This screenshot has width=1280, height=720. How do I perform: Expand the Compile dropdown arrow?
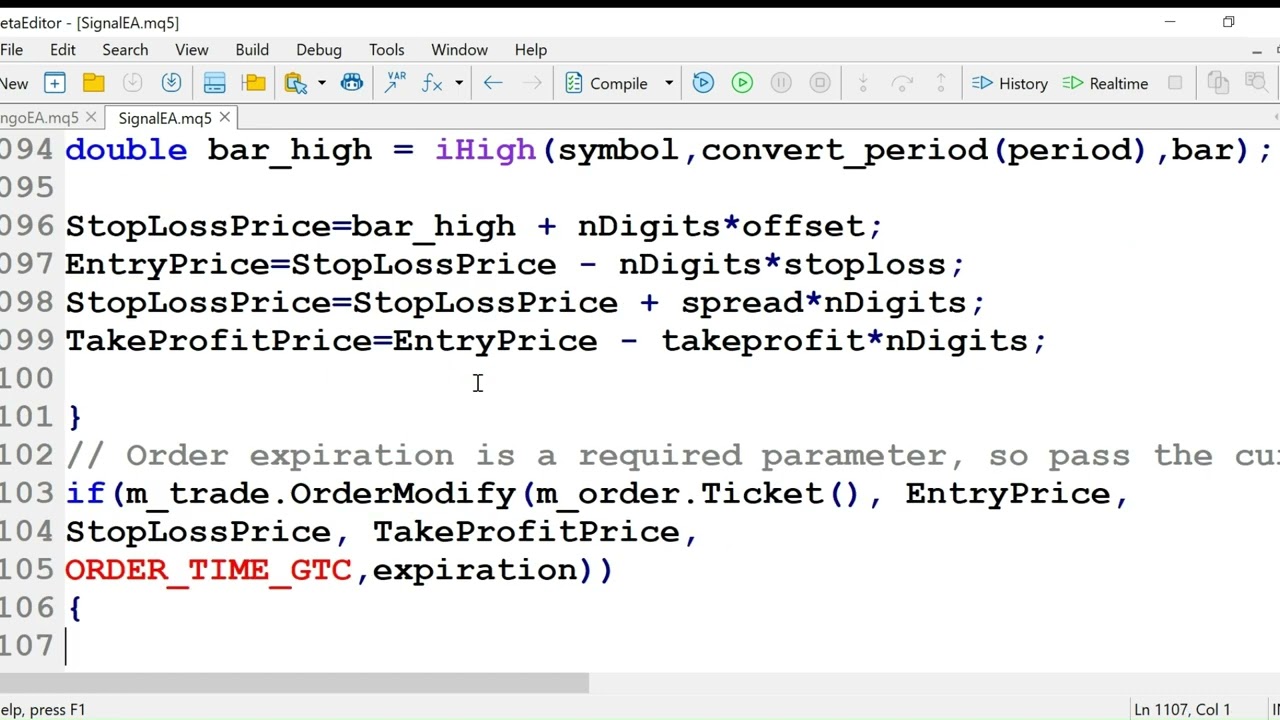(x=669, y=83)
